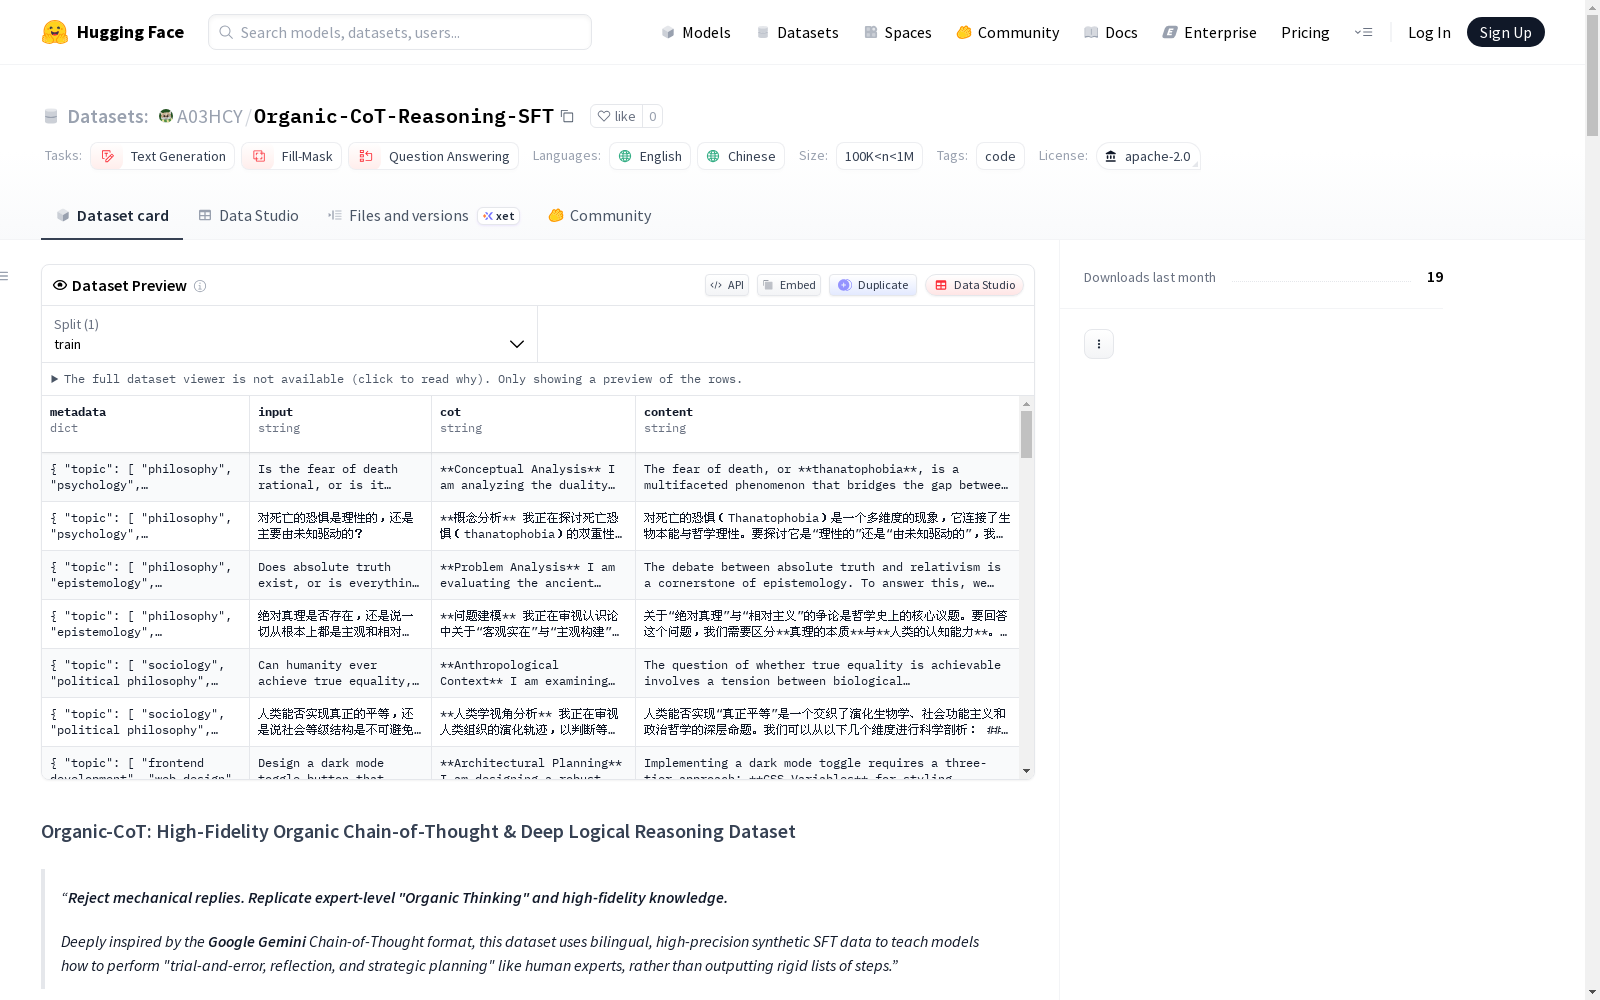
Task: Open the Files and versions tab
Action: (x=423, y=216)
